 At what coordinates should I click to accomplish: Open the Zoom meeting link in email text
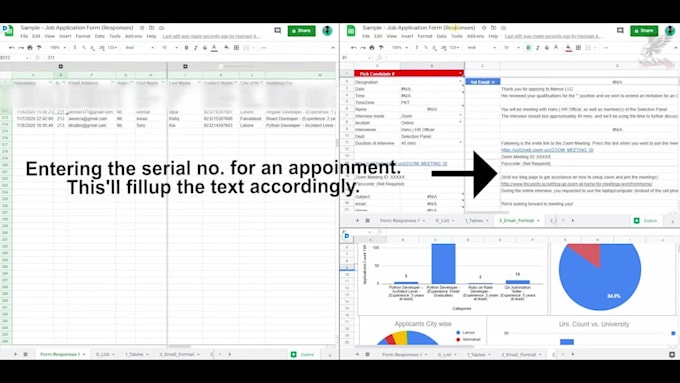547,150
